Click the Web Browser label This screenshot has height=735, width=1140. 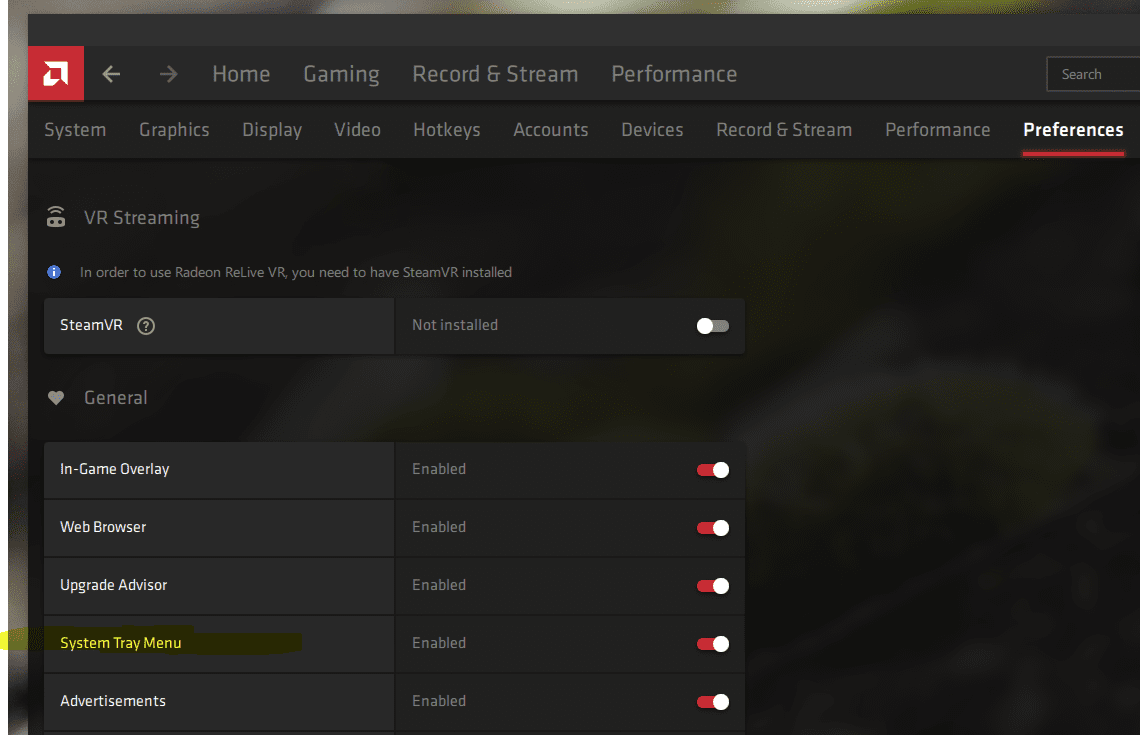pos(103,527)
